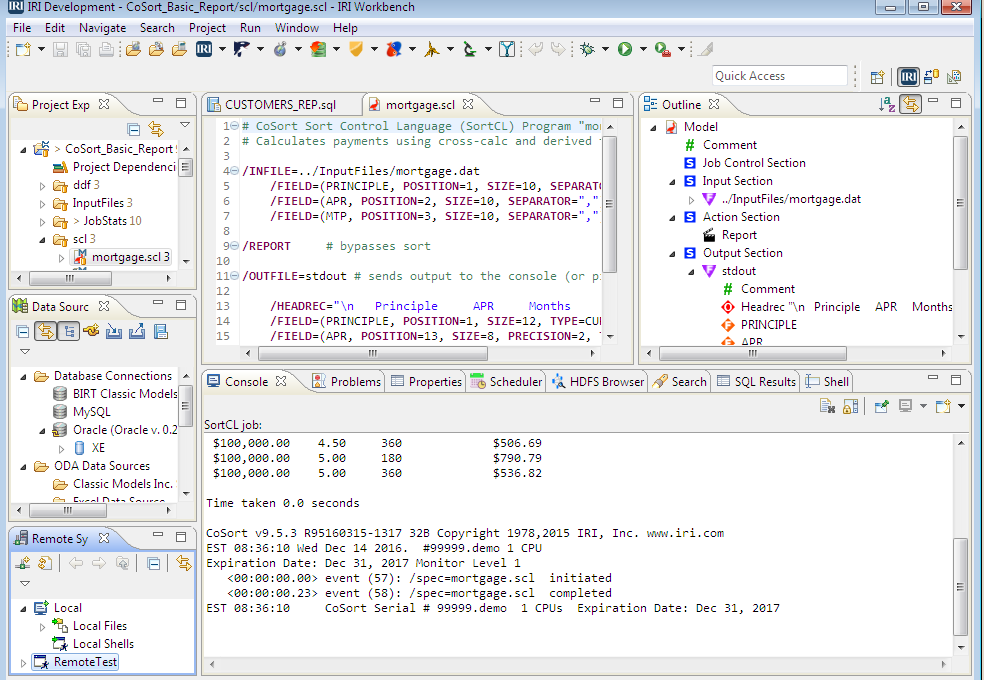Open the Run button dropdown arrow
The width and height of the screenshot is (984, 680).
[x=643, y=49]
